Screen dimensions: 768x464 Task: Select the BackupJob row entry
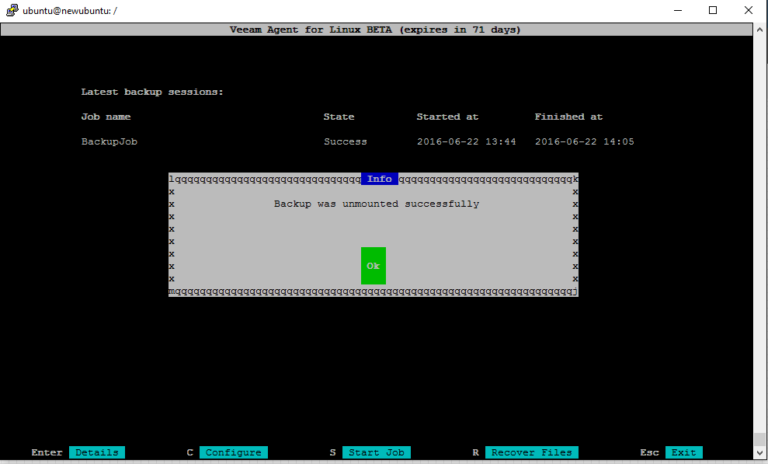109,142
